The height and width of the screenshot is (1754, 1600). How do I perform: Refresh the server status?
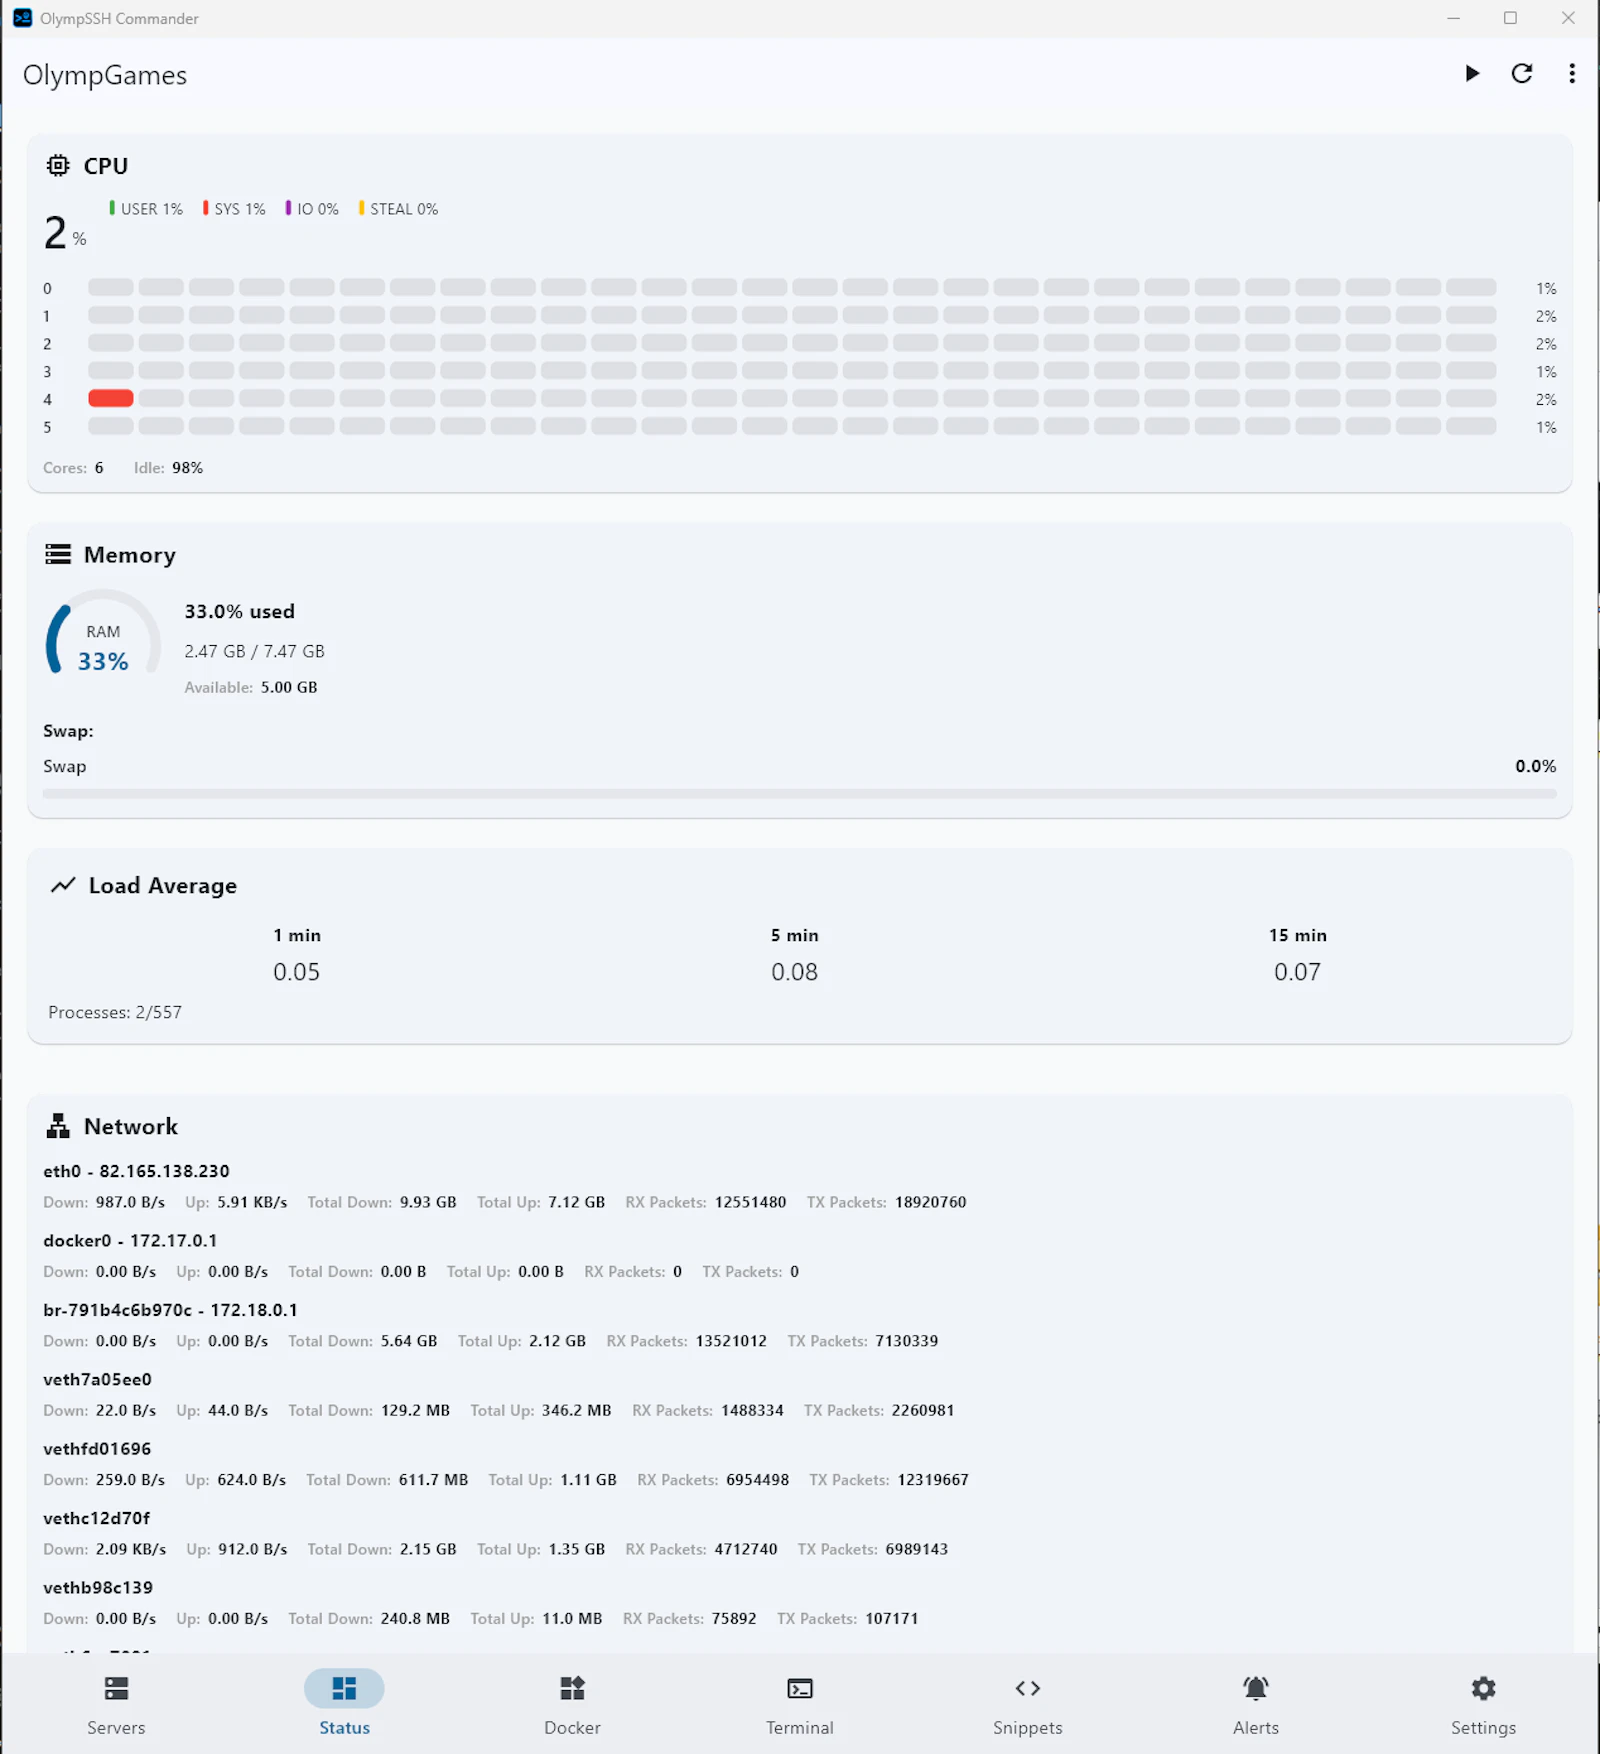1522,73
